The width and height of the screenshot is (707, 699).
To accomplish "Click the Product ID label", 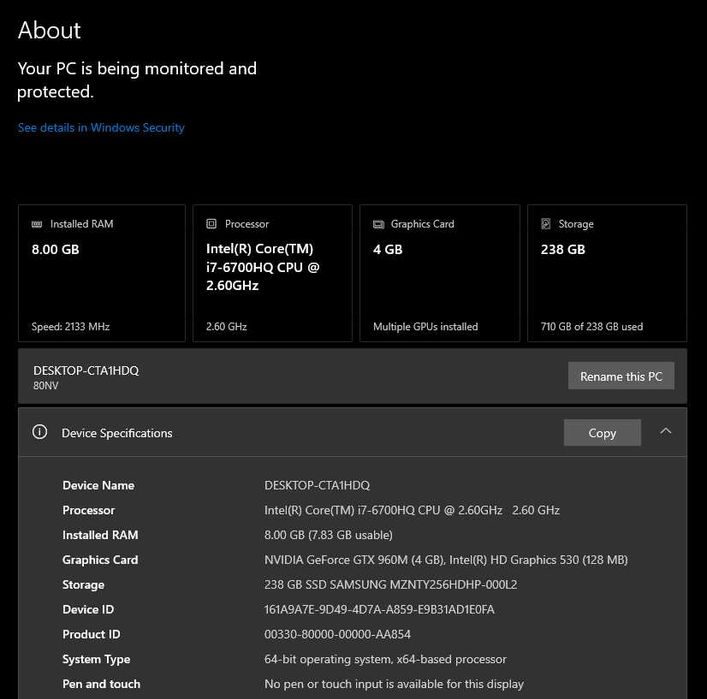I will [x=91, y=635].
